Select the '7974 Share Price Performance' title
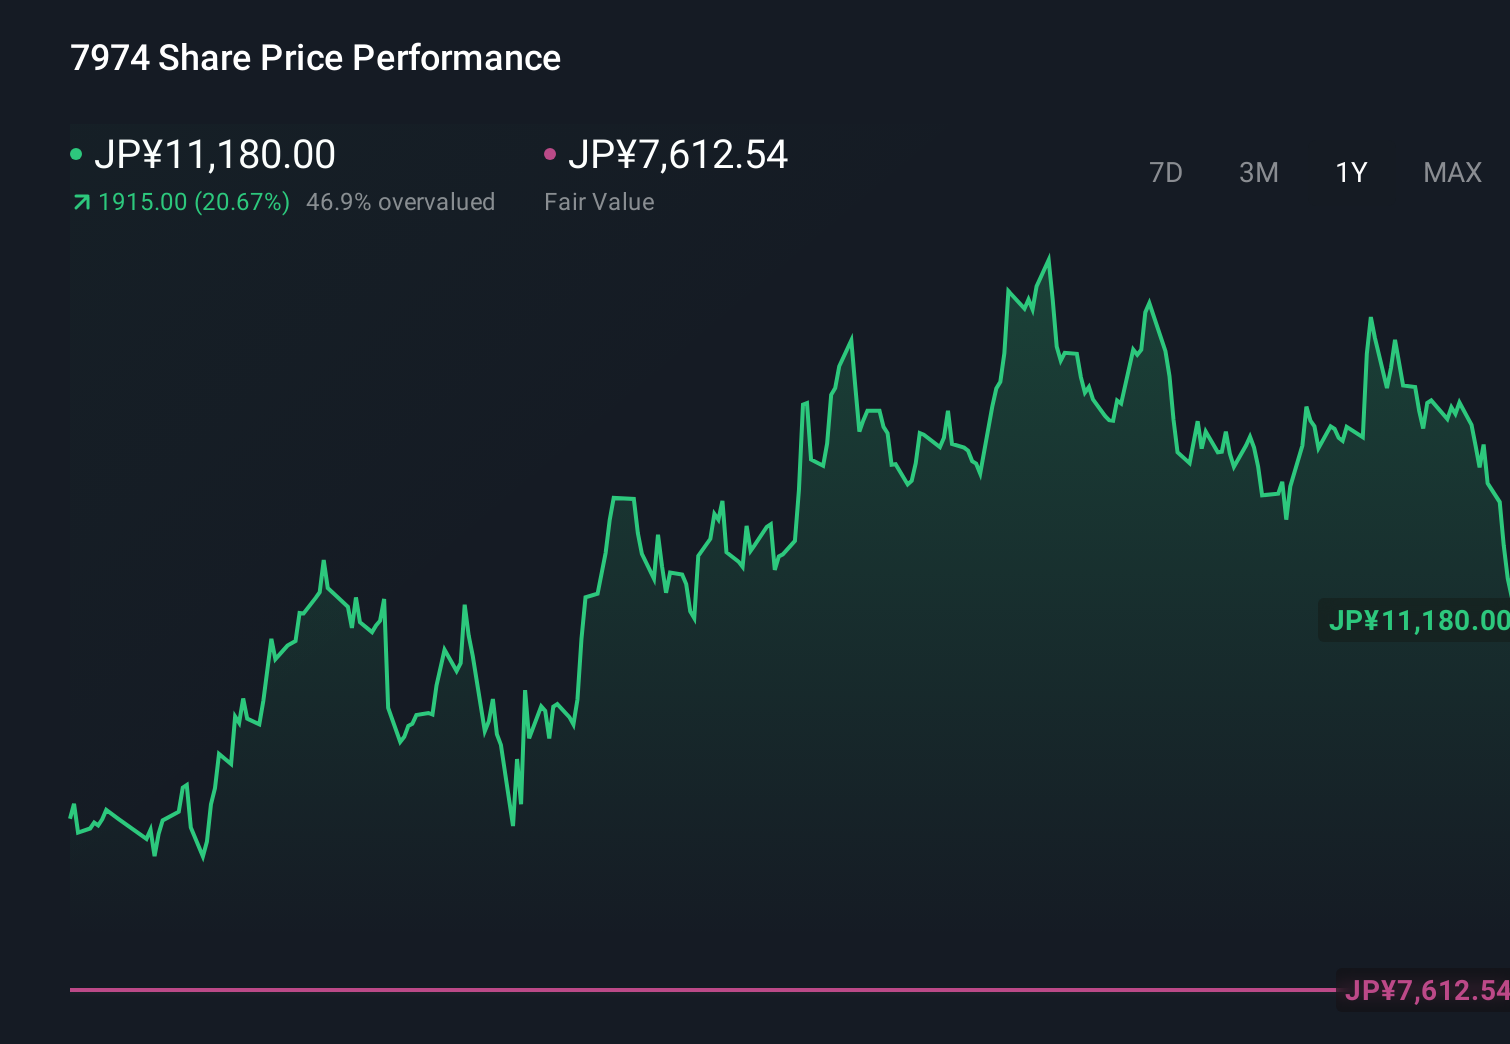Screen dimensions: 1510x1044 [315, 57]
